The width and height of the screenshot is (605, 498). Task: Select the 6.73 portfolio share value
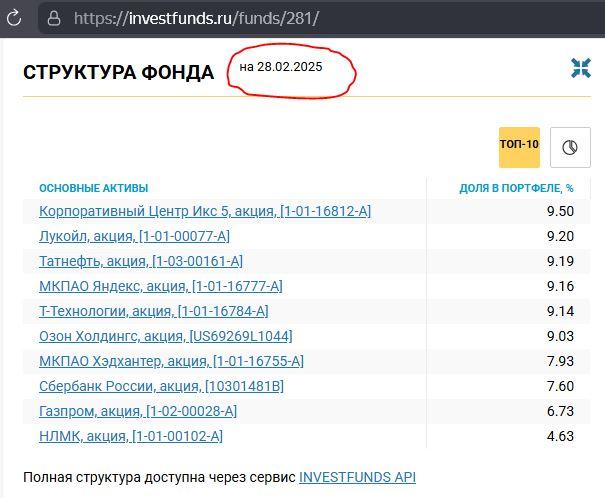(560, 411)
